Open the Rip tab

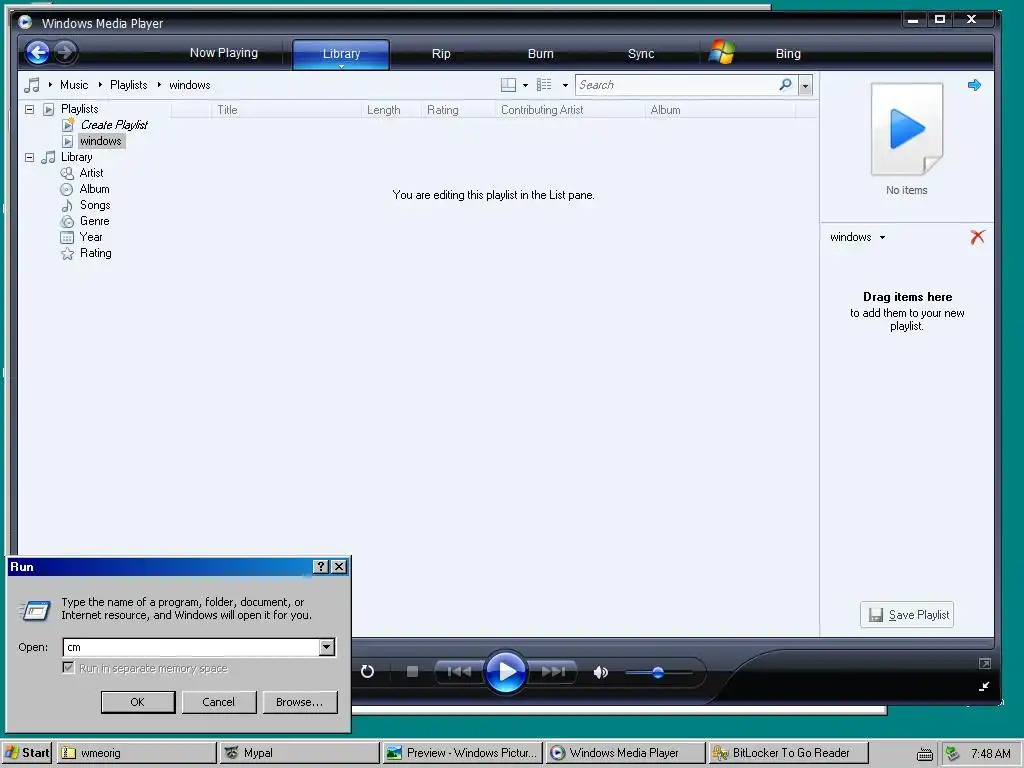tap(441, 54)
